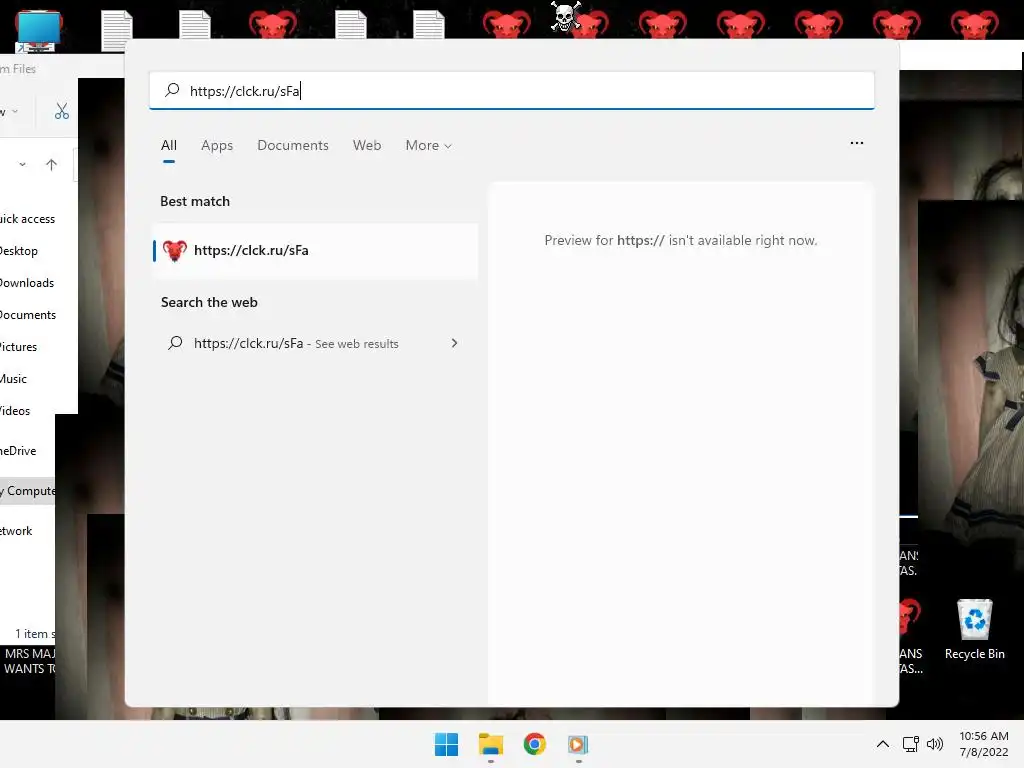This screenshot has width=1024, height=768.
Task: Select Pictures in File Explorer sidebar
Action: 18,347
